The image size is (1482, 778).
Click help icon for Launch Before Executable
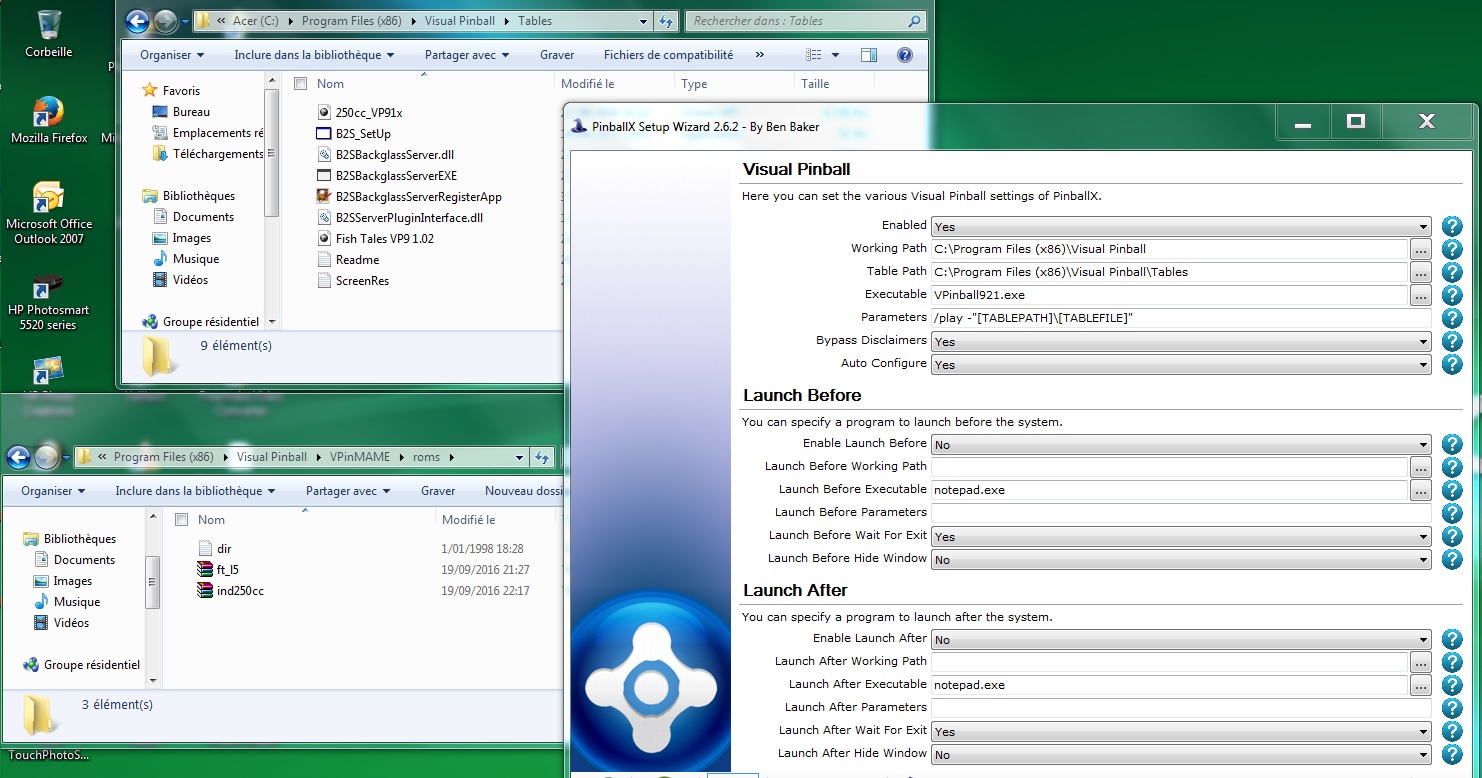pos(1452,490)
